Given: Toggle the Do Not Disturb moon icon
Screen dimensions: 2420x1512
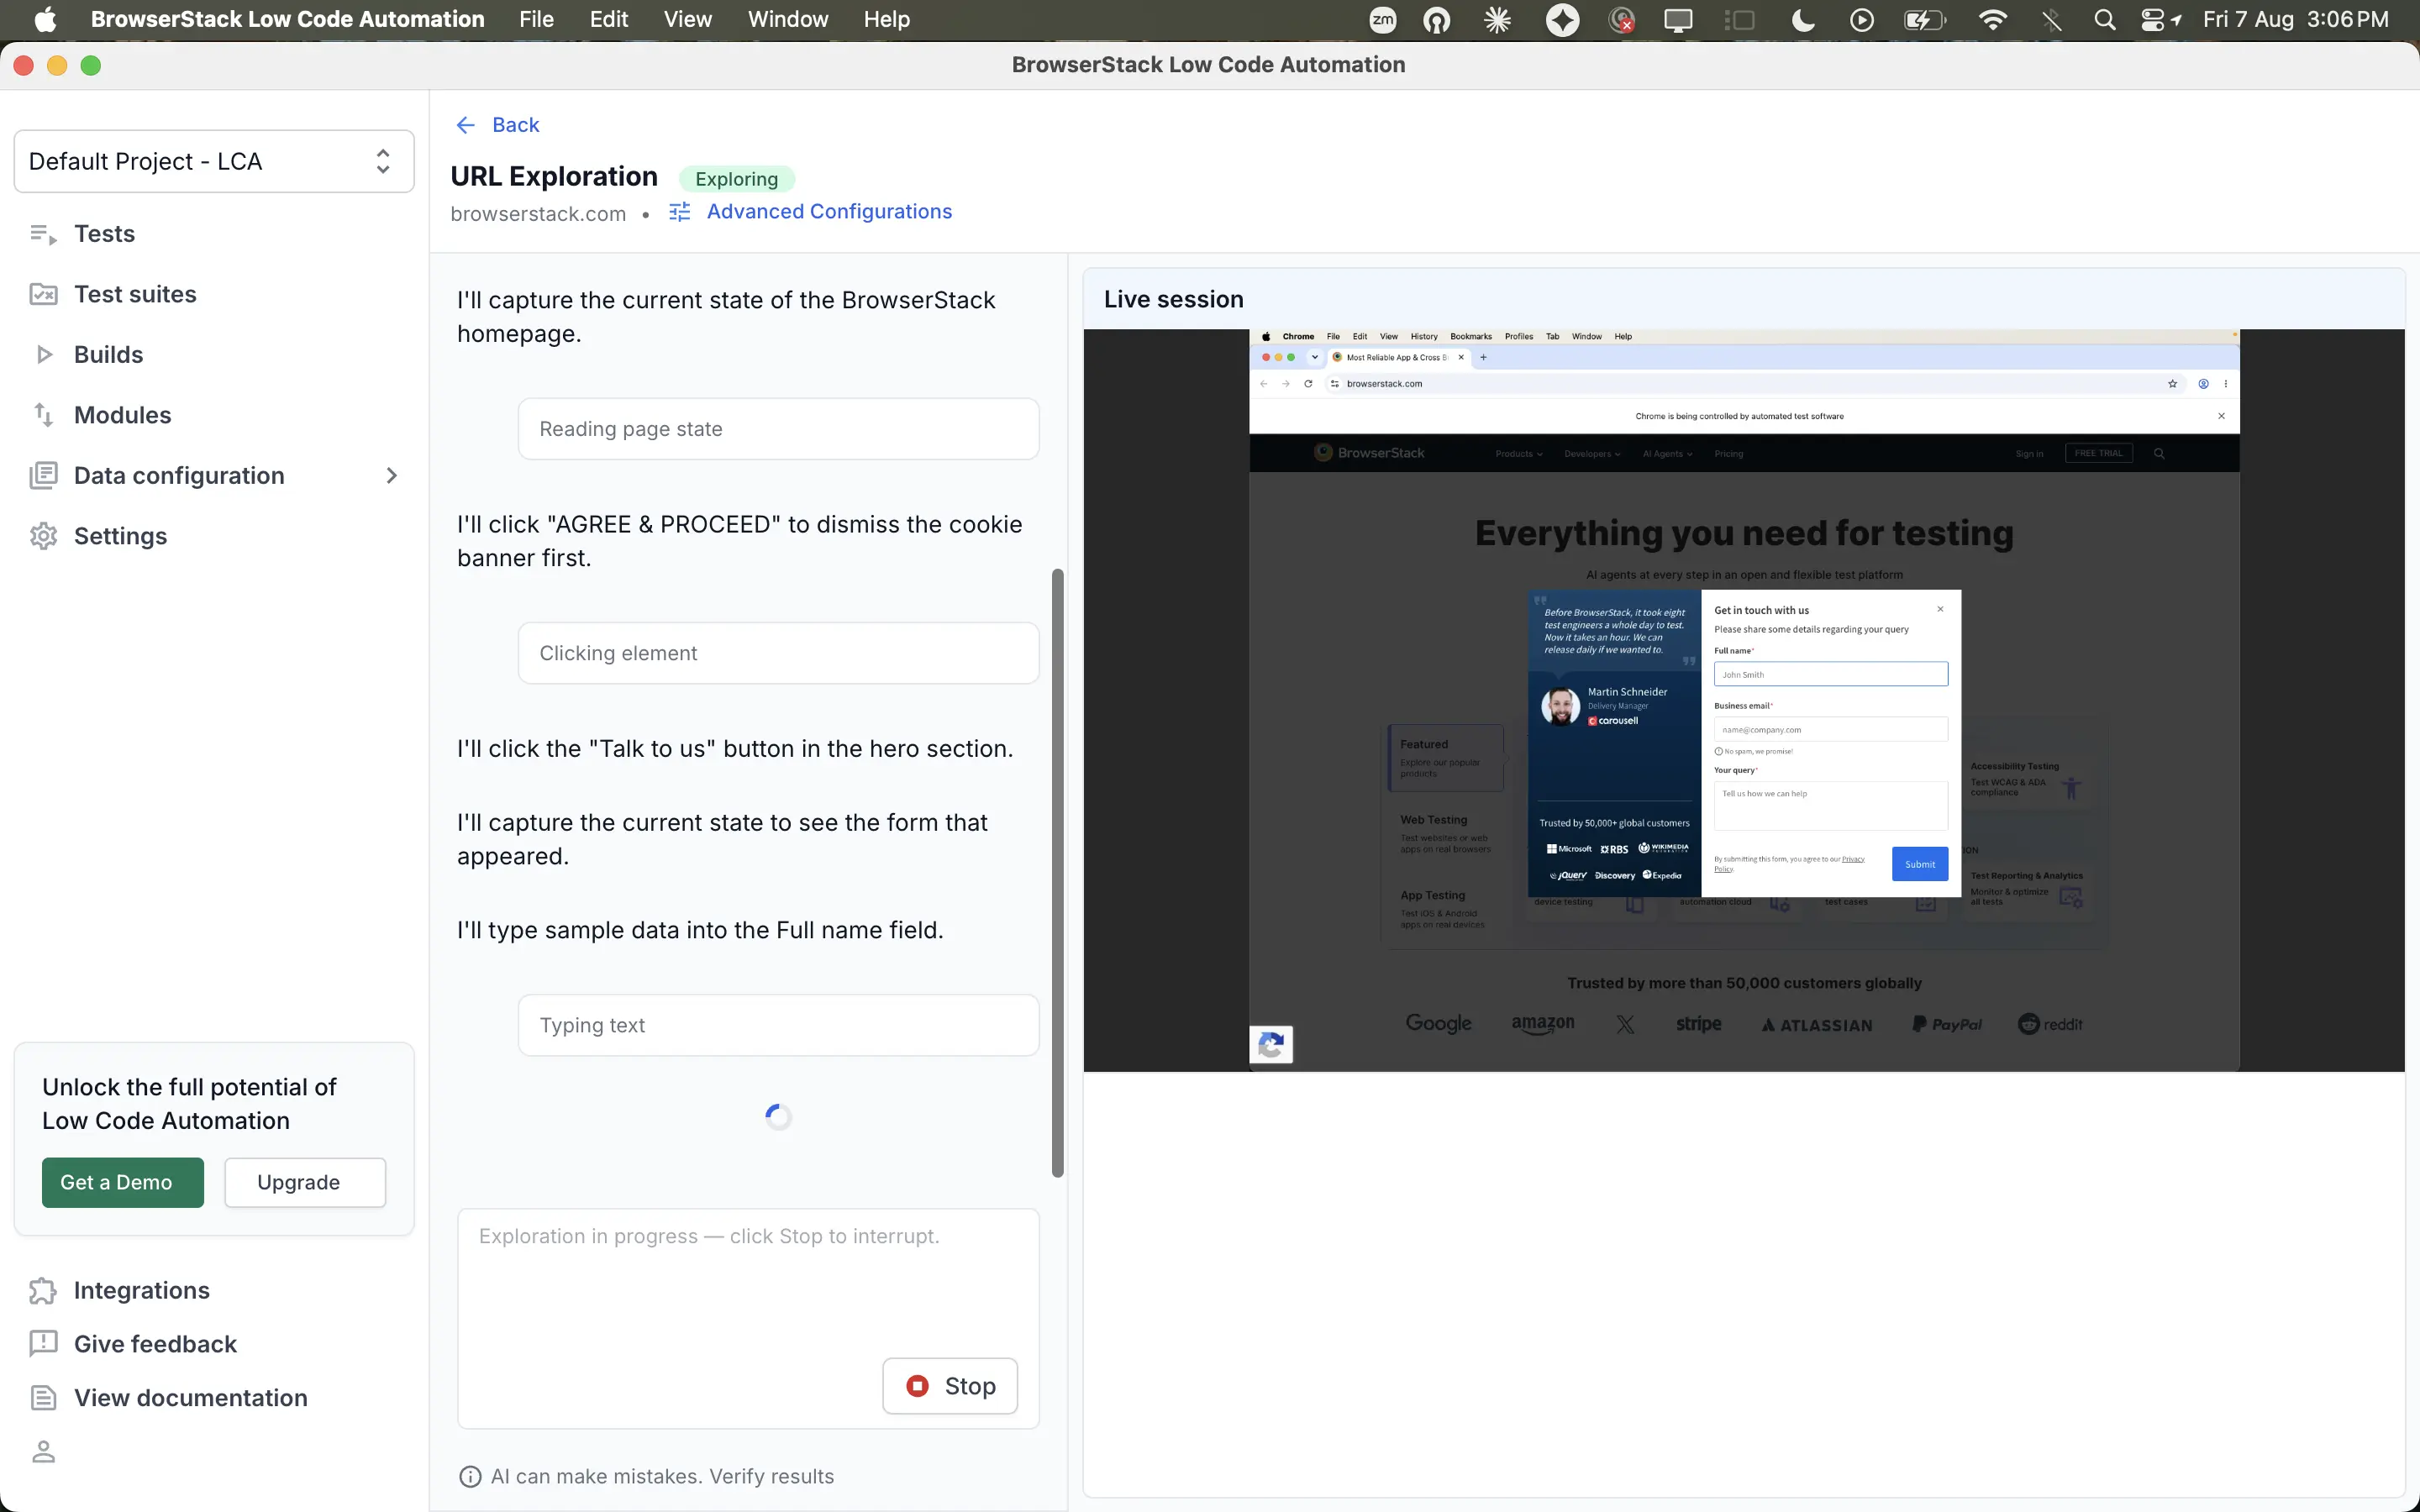Looking at the screenshot, I should tap(1803, 20).
